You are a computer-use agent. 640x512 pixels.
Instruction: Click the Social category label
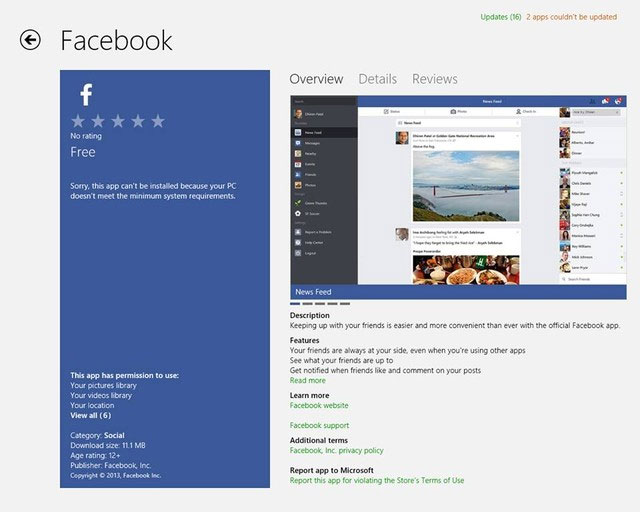(114, 435)
